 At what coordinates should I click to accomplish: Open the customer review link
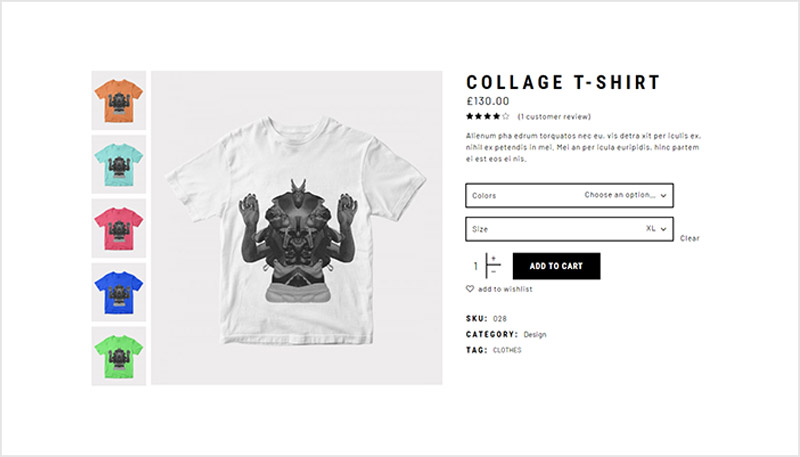[554, 116]
